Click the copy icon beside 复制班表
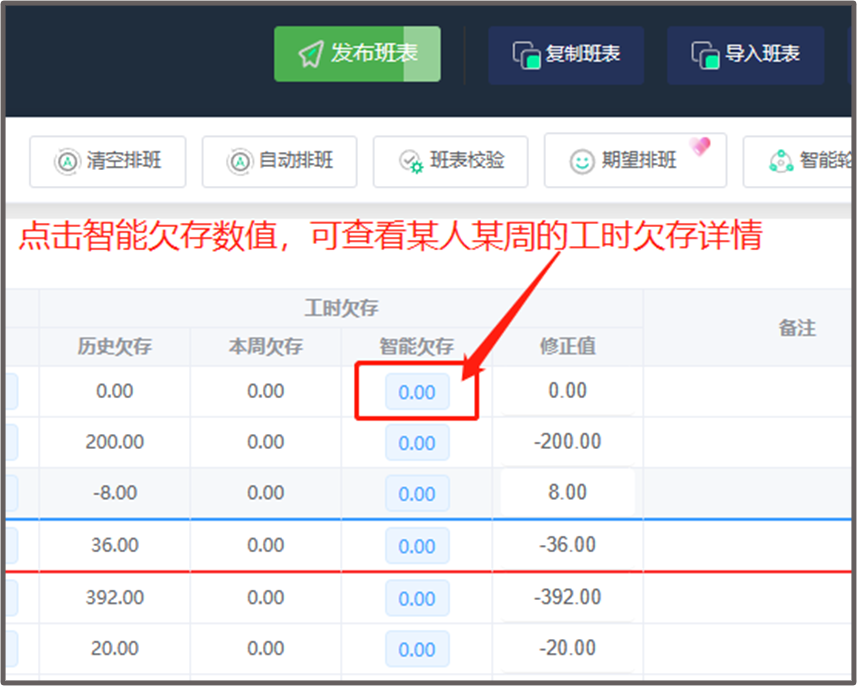 point(526,54)
